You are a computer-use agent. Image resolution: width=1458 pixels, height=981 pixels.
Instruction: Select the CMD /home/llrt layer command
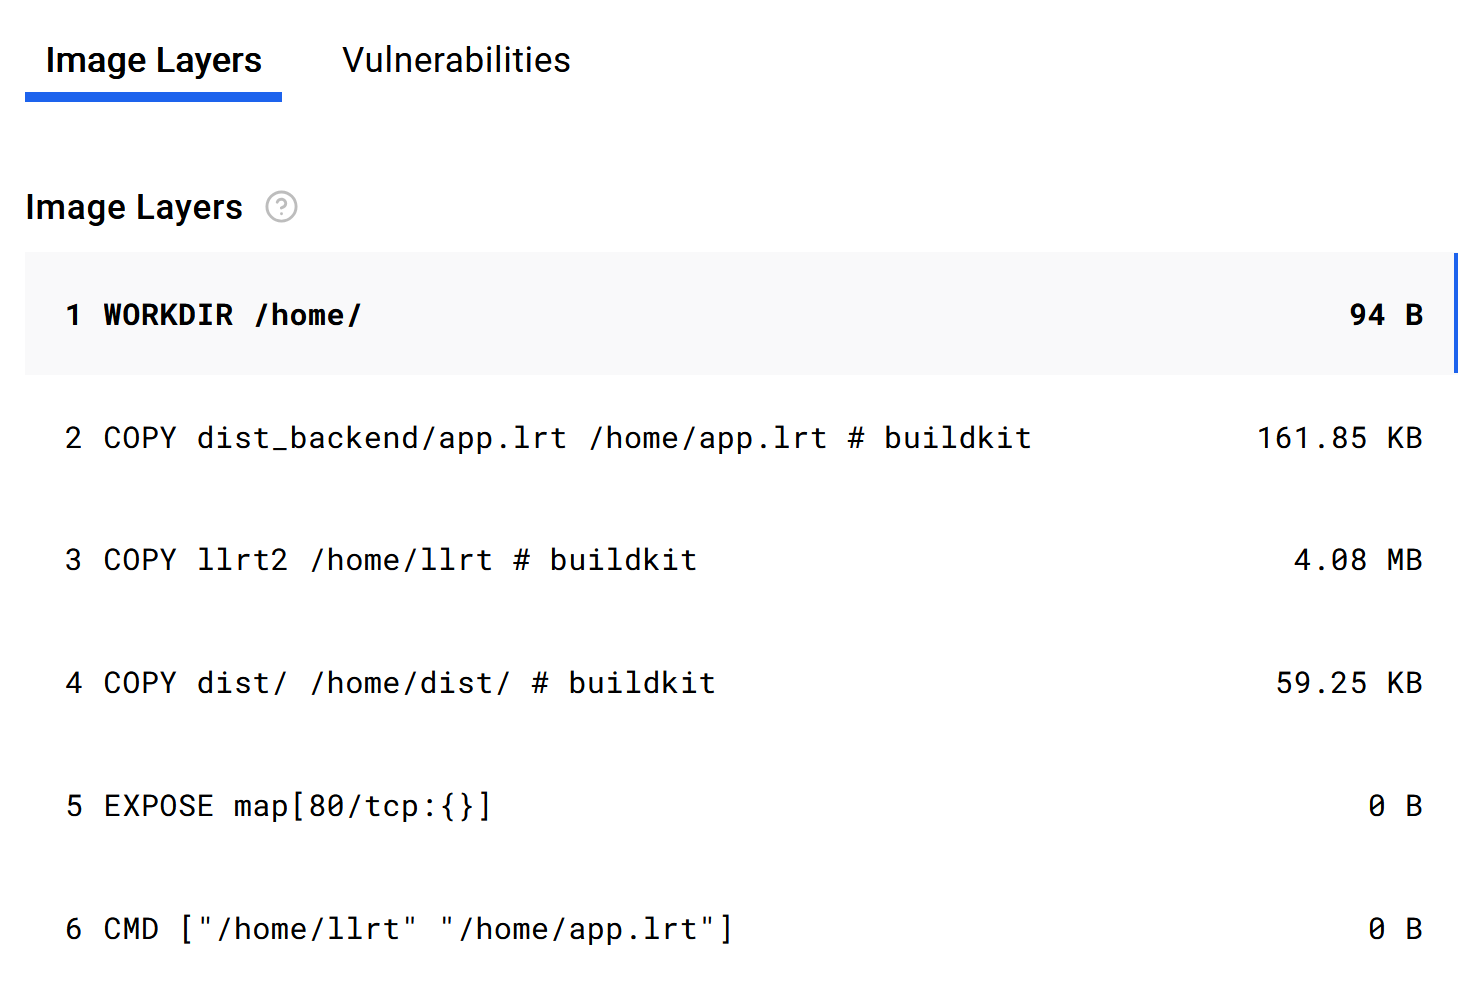[418, 929]
